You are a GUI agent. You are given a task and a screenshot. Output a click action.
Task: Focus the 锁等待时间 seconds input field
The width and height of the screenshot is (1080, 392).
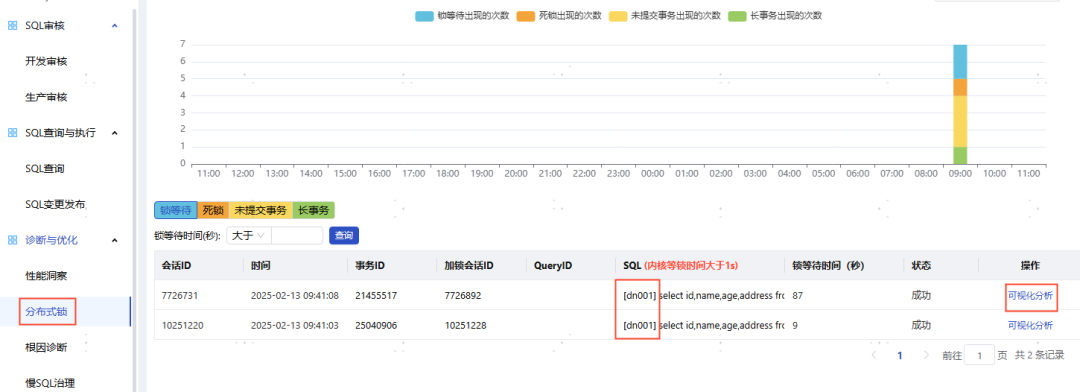coord(297,236)
